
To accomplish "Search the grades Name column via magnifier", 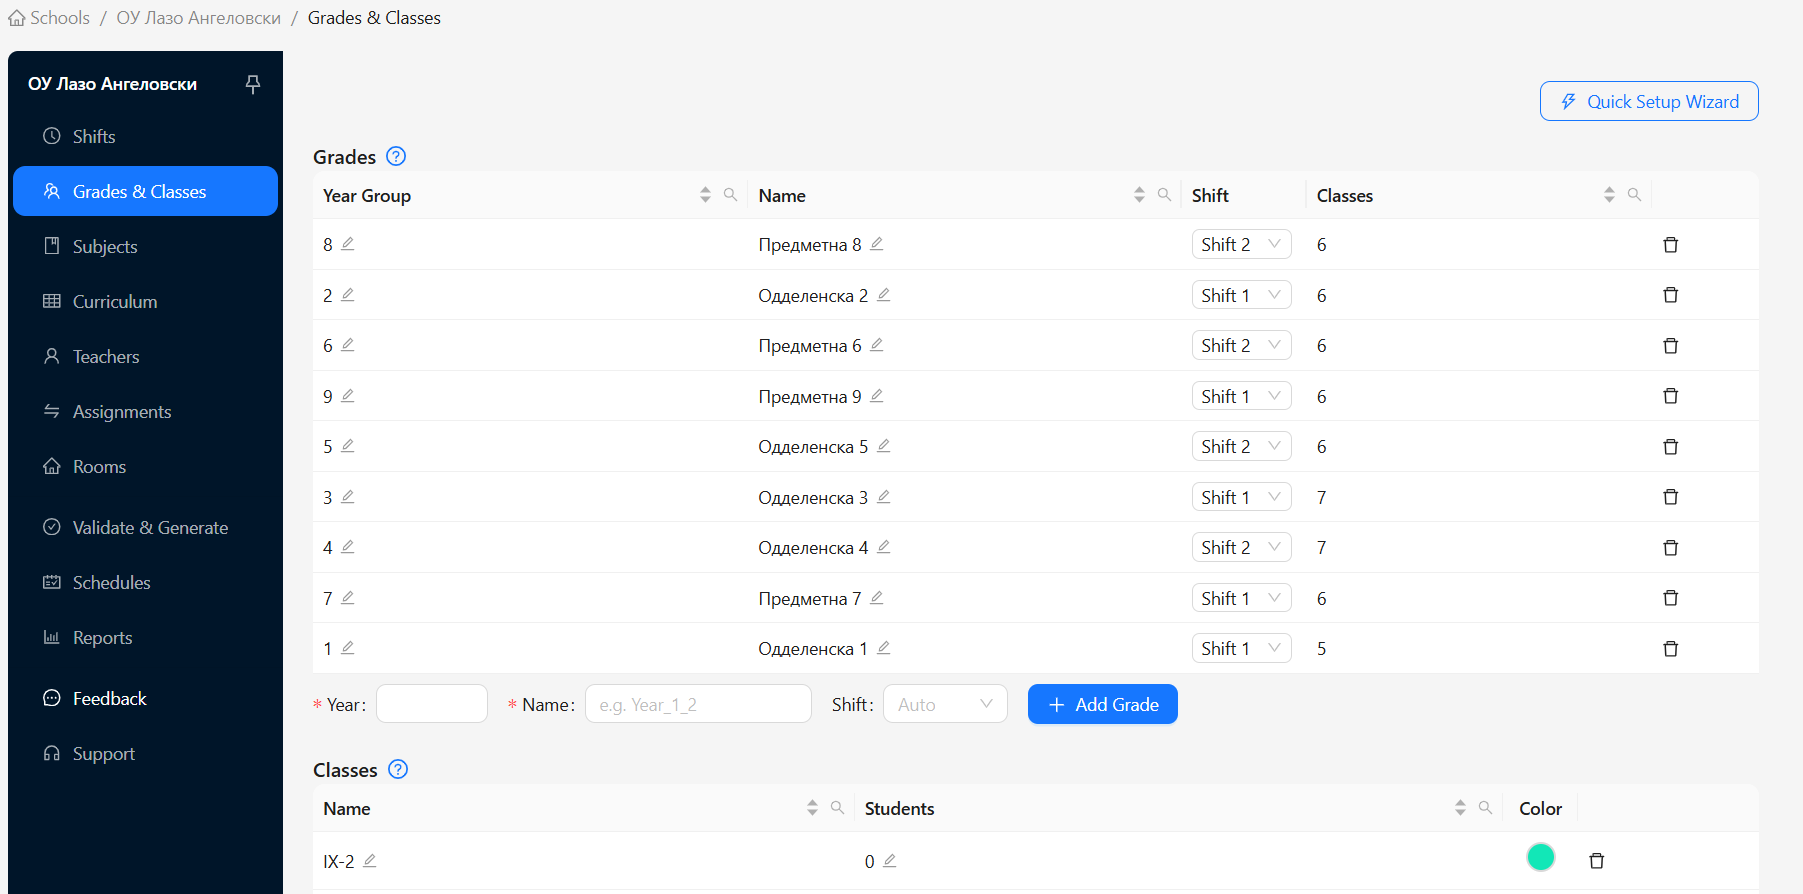I will (1165, 195).
